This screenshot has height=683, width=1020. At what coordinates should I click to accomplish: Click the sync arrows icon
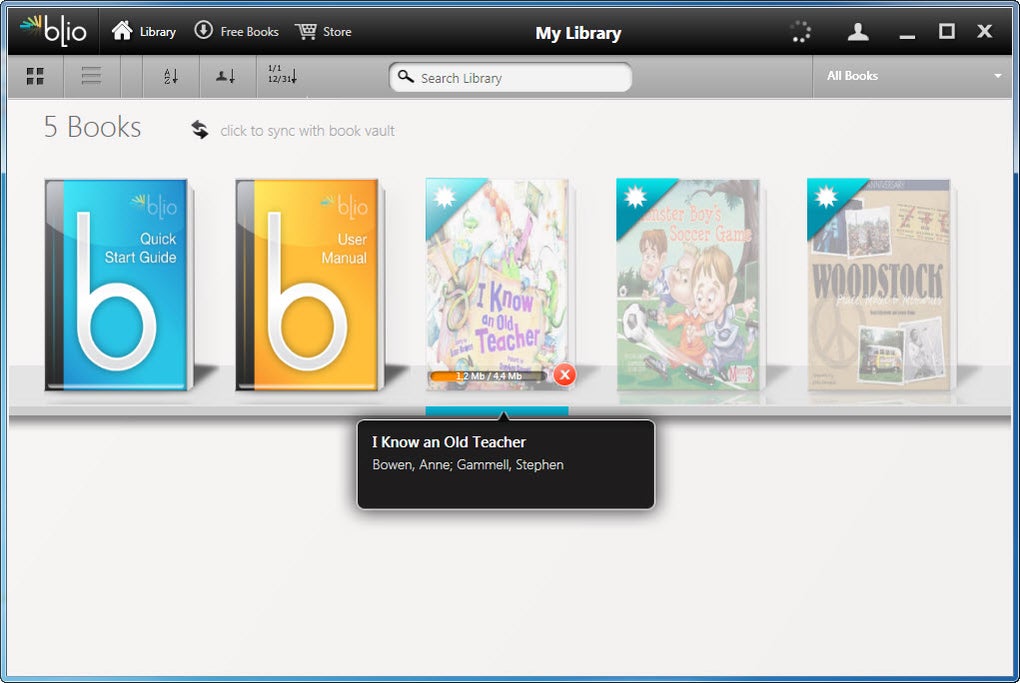pos(200,129)
